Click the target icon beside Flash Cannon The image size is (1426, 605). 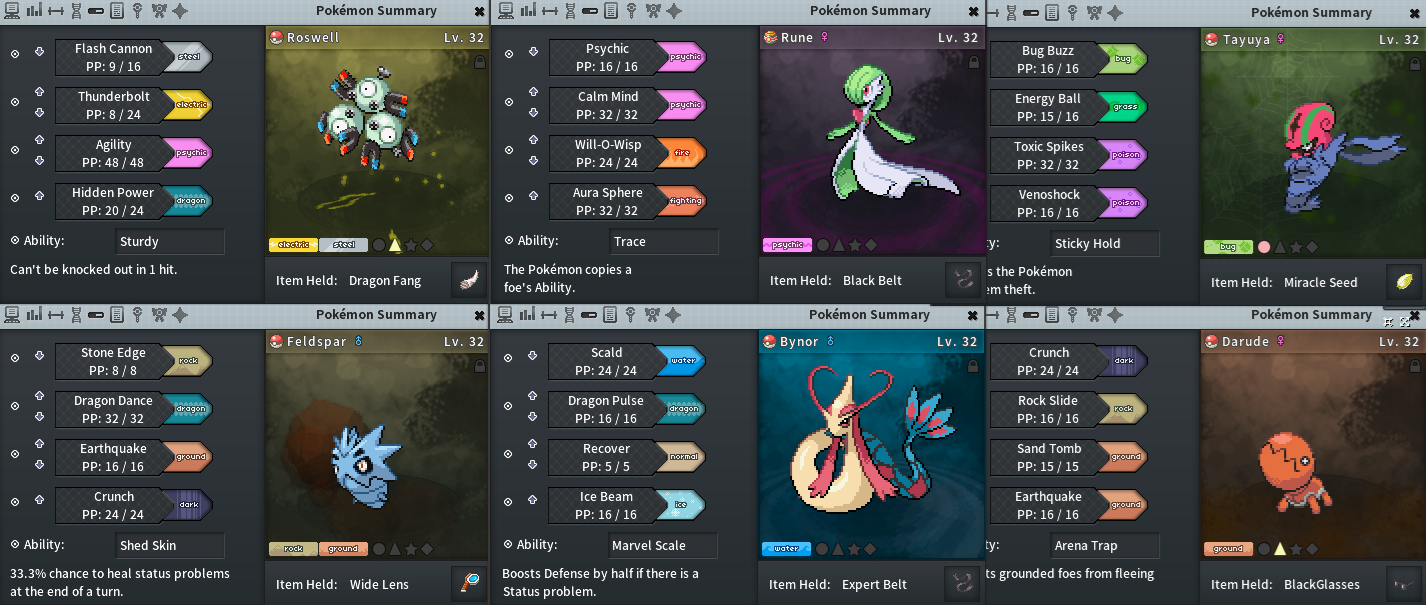(x=15, y=53)
